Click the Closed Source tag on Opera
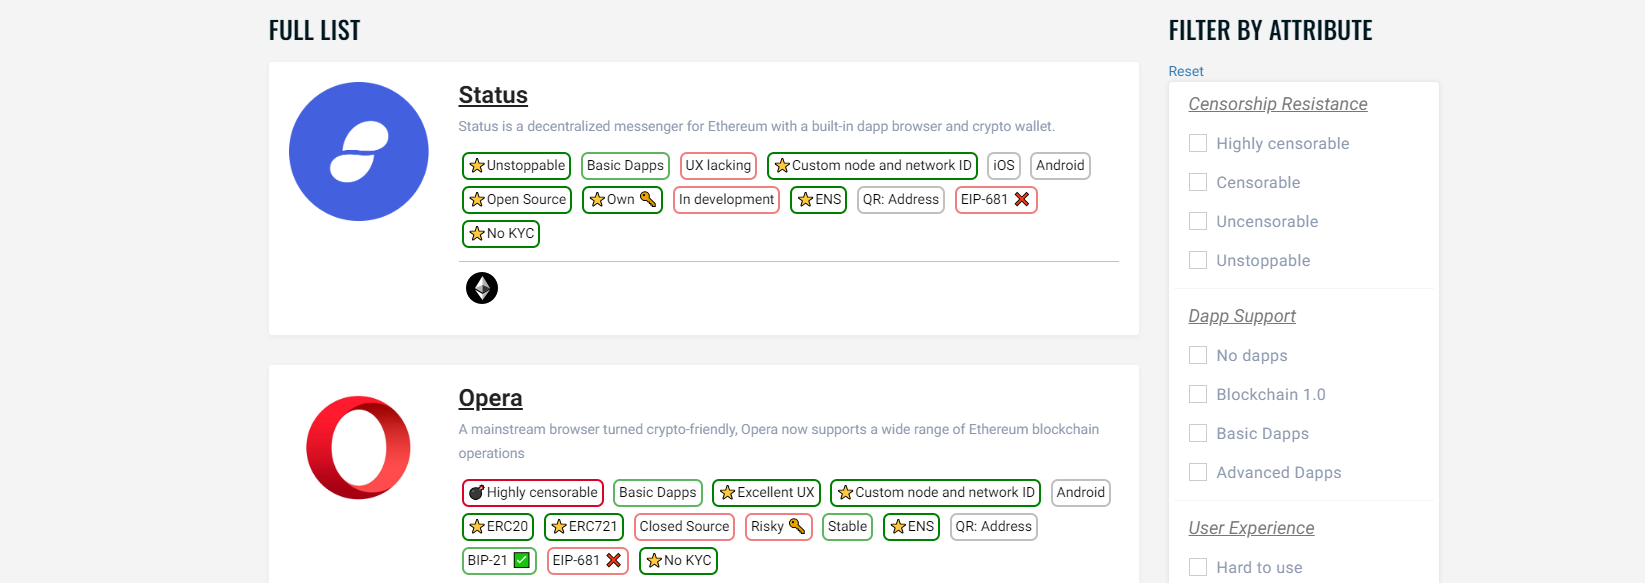The image size is (1645, 583). [684, 526]
